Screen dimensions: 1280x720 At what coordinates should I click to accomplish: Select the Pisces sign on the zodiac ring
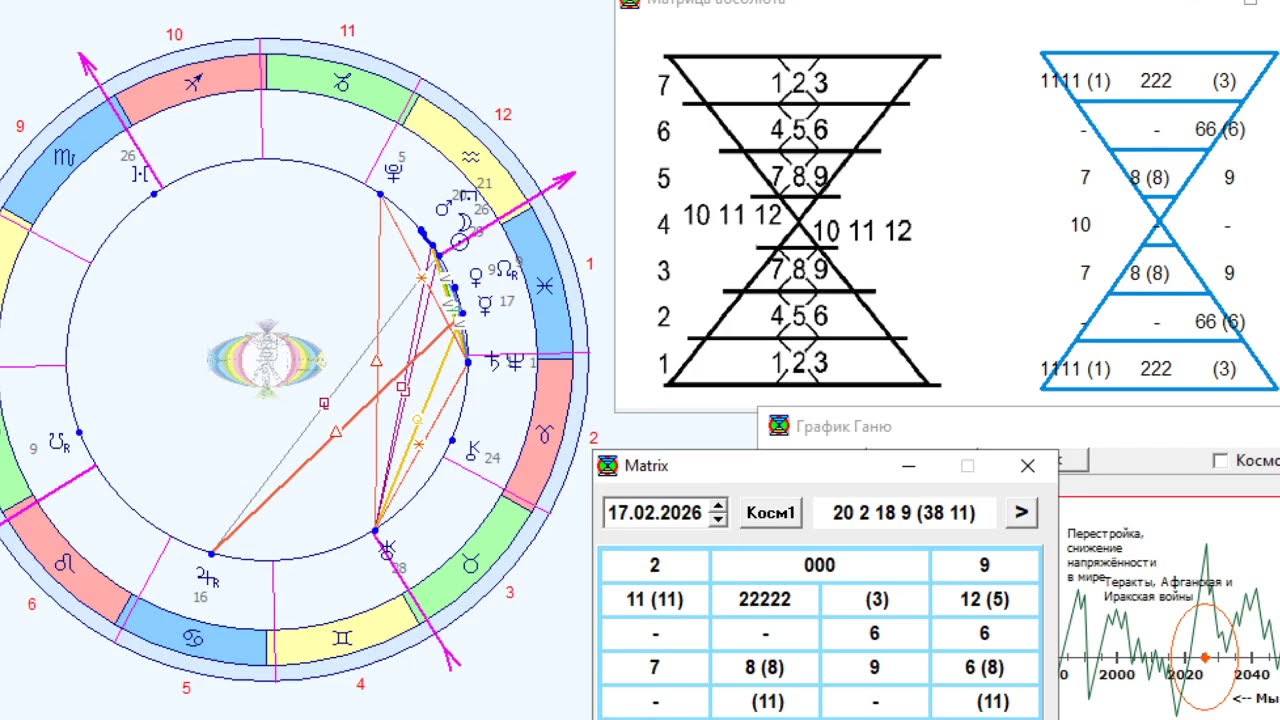544,286
